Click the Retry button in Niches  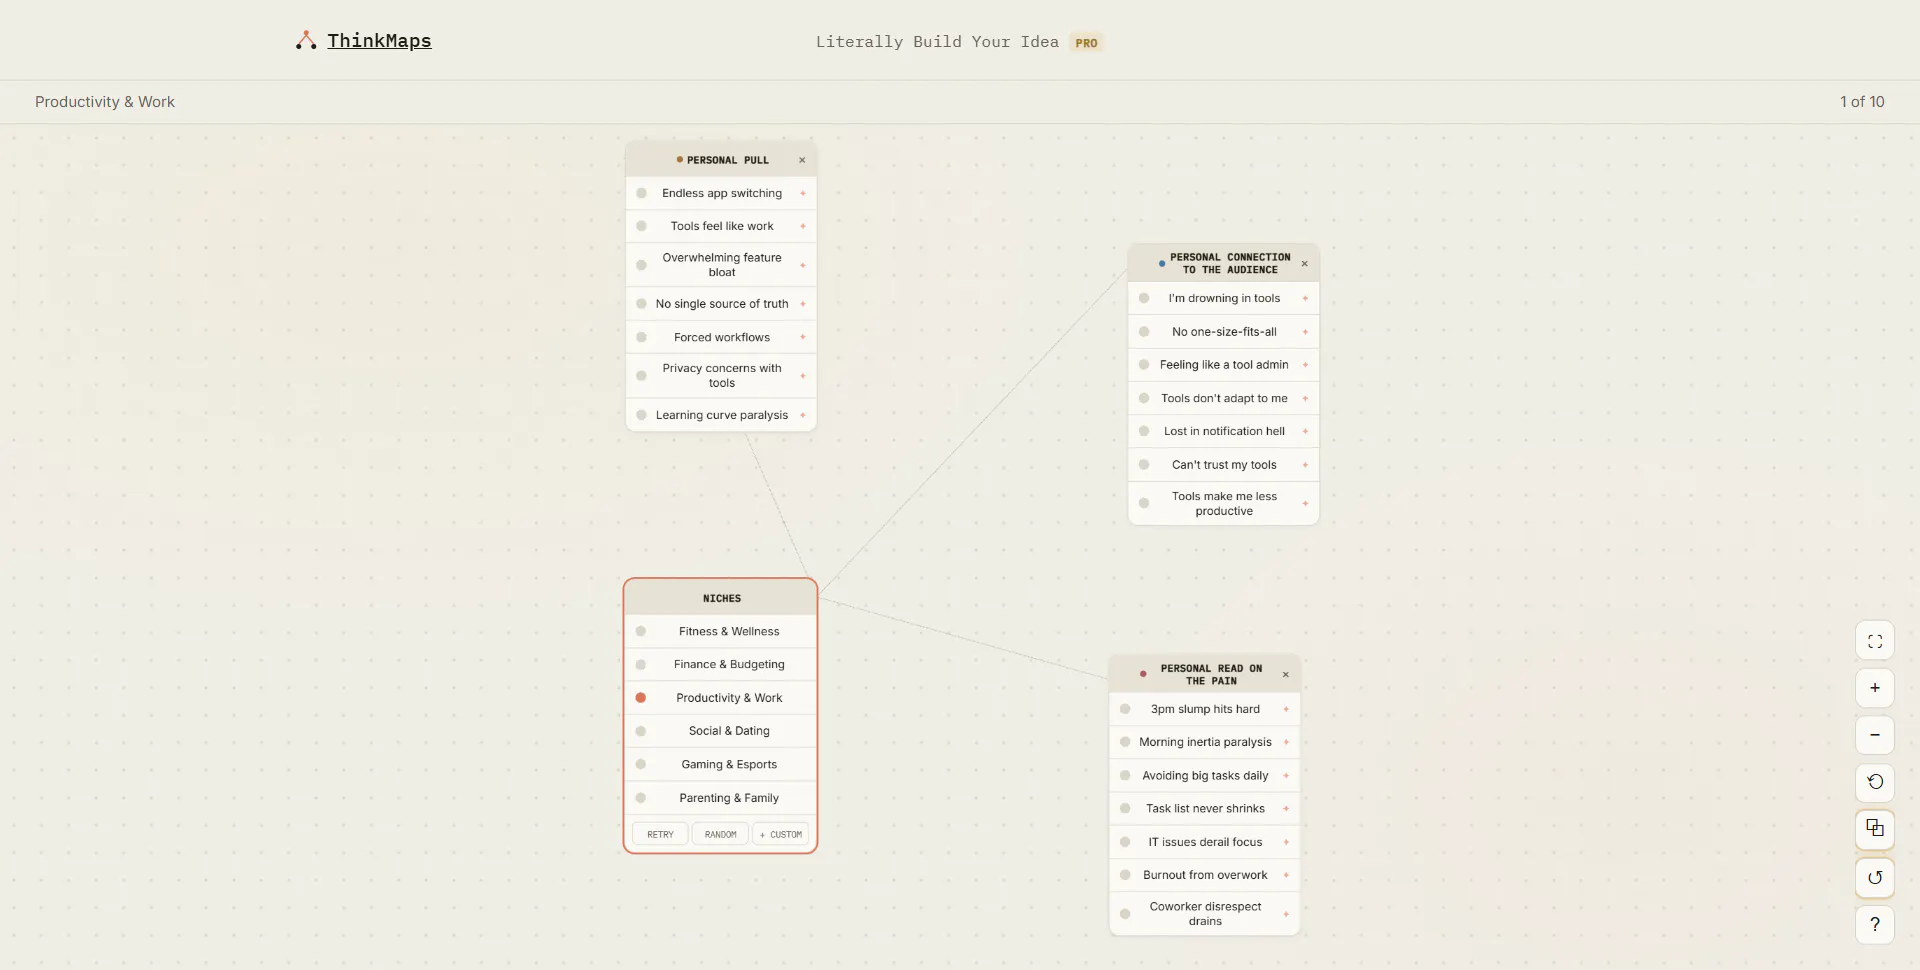click(x=660, y=834)
